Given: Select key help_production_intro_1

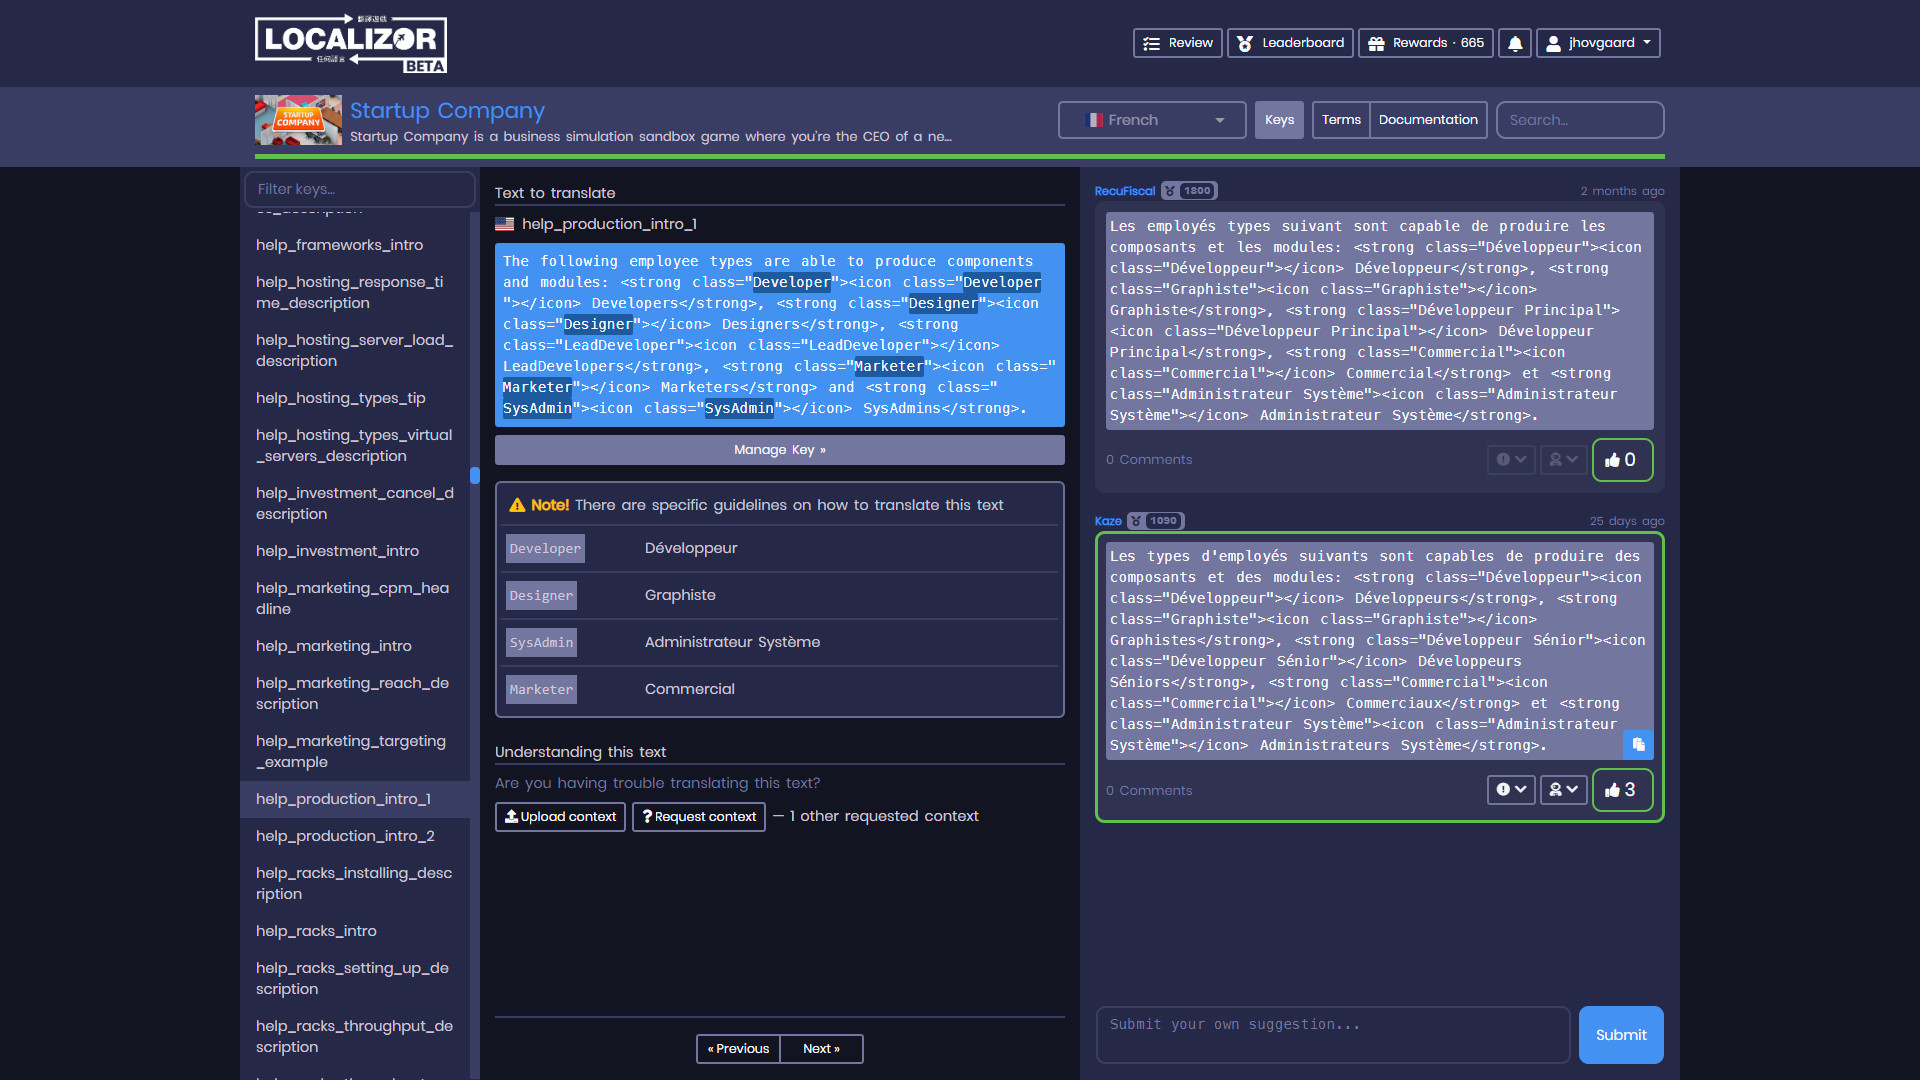Looking at the screenshot, I should click(355, 799).
